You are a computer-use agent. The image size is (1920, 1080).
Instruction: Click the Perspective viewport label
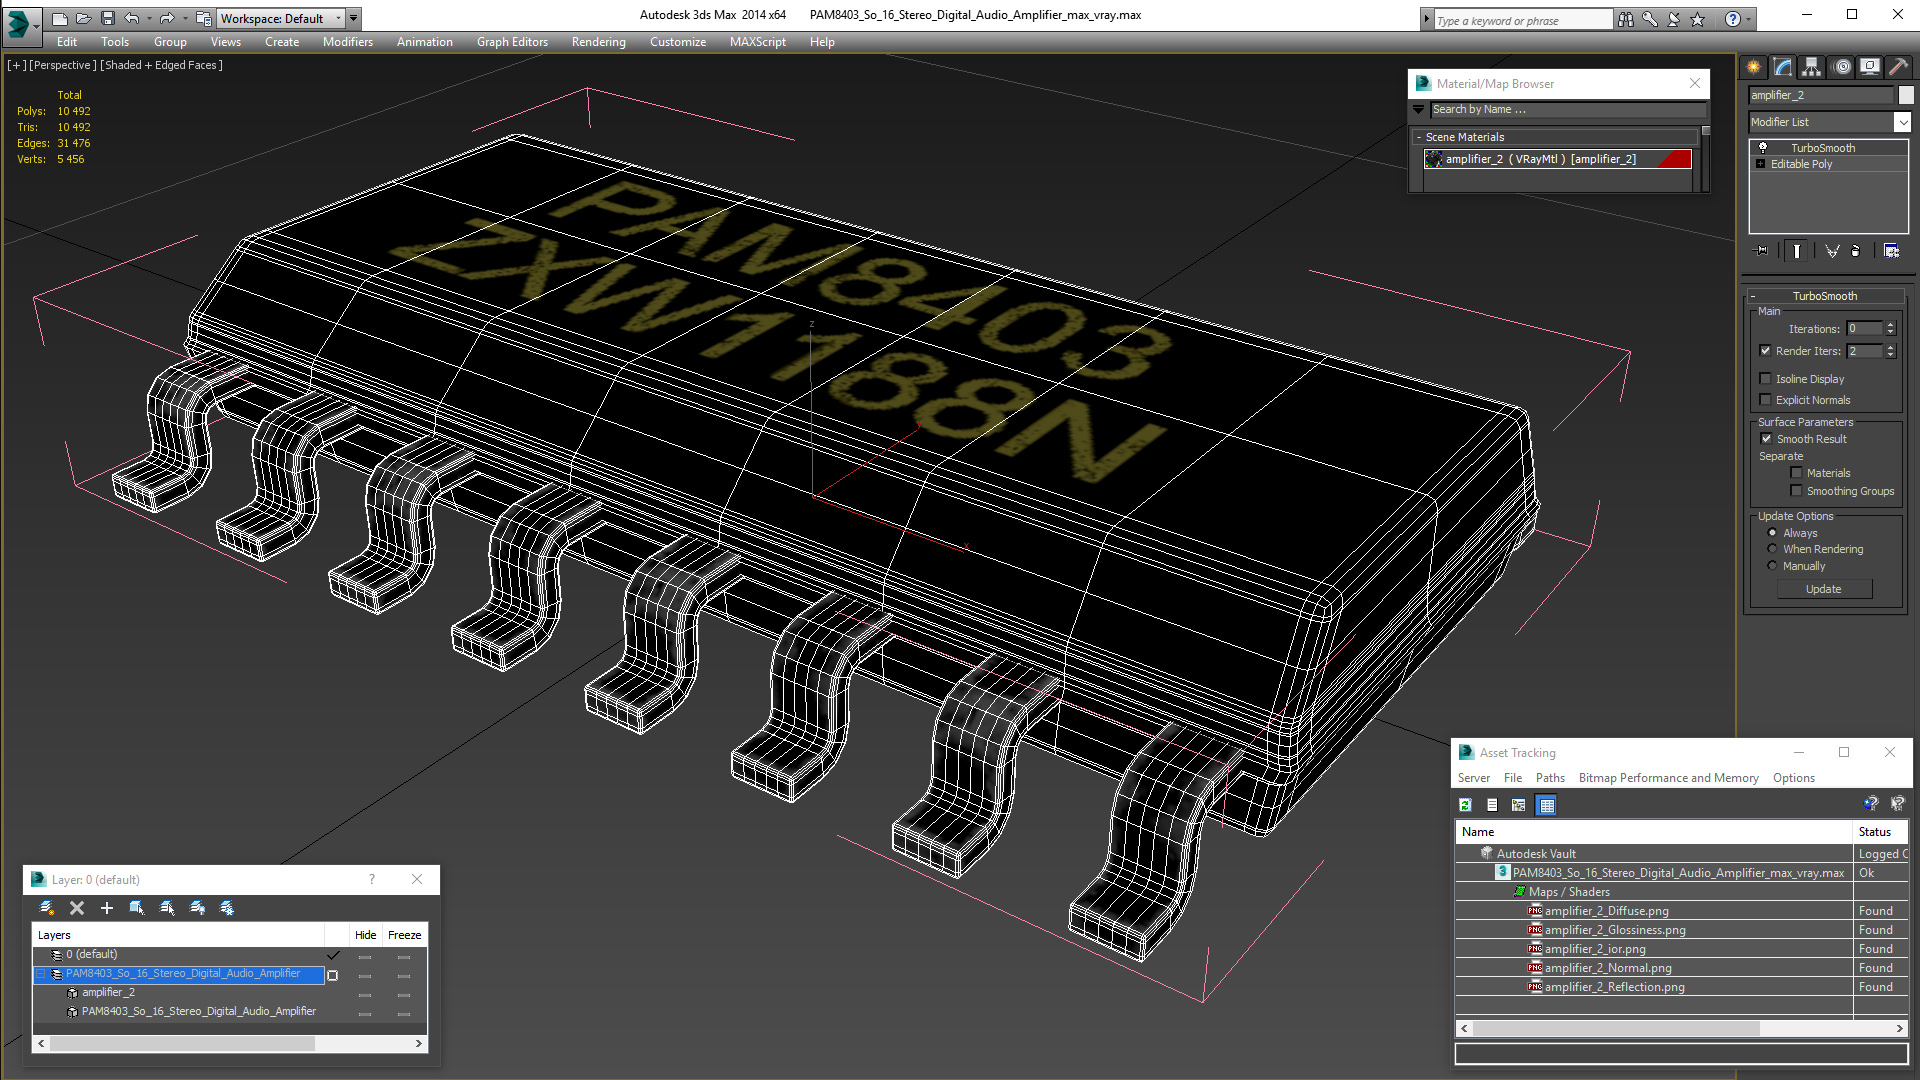pos(63,65)
